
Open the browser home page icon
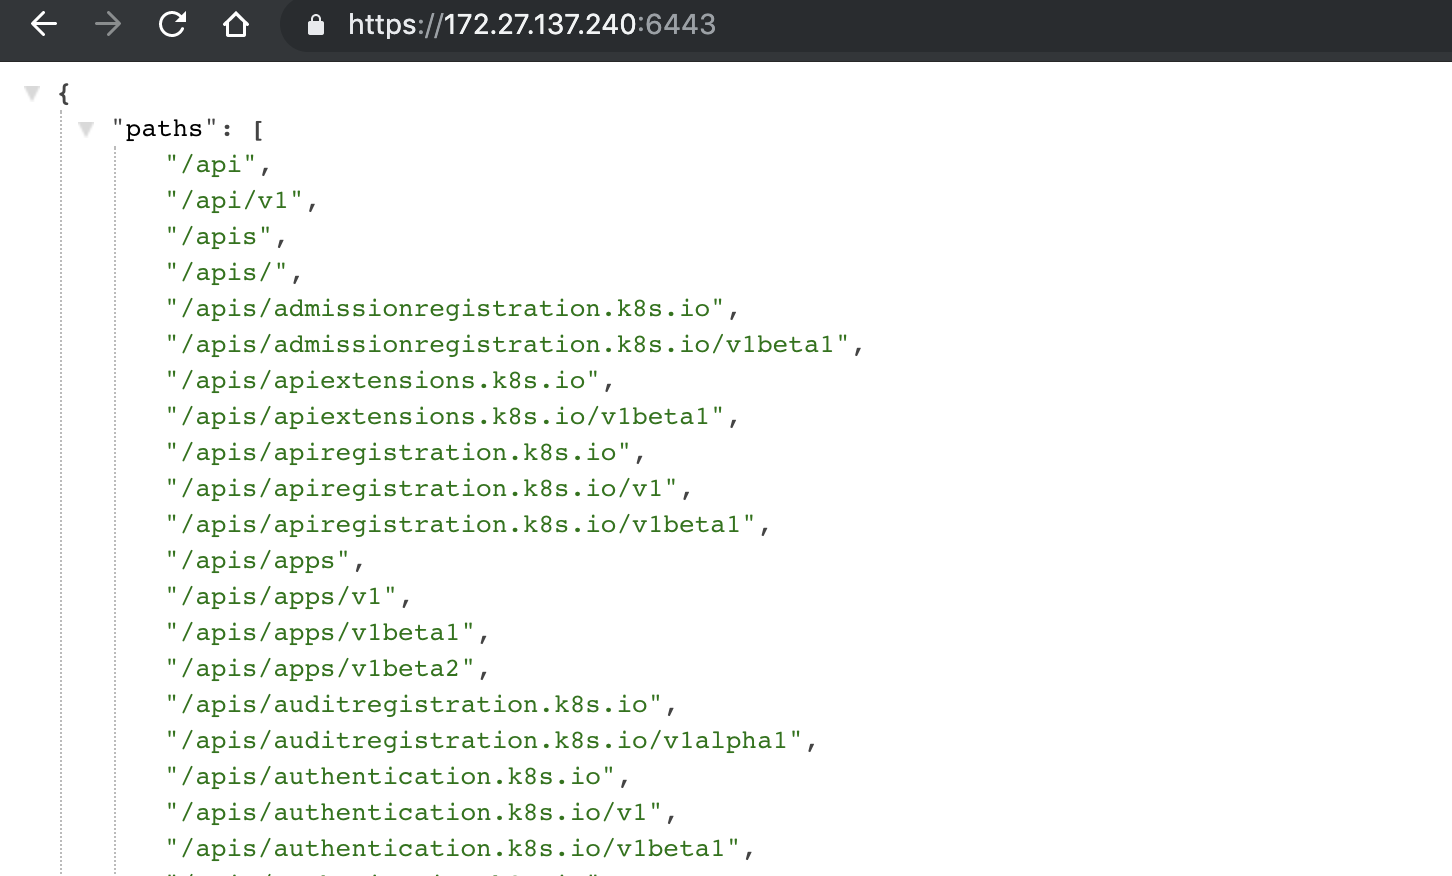click(236, 24)
